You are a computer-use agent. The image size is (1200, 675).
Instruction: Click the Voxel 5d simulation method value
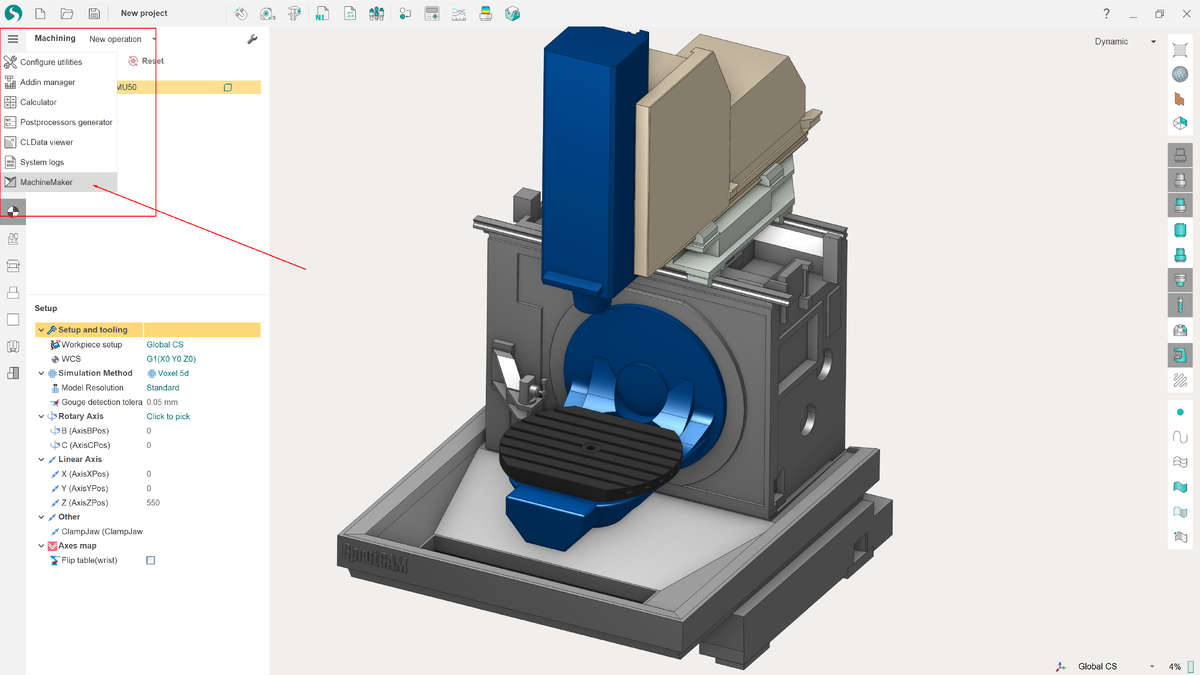[168, 373]
